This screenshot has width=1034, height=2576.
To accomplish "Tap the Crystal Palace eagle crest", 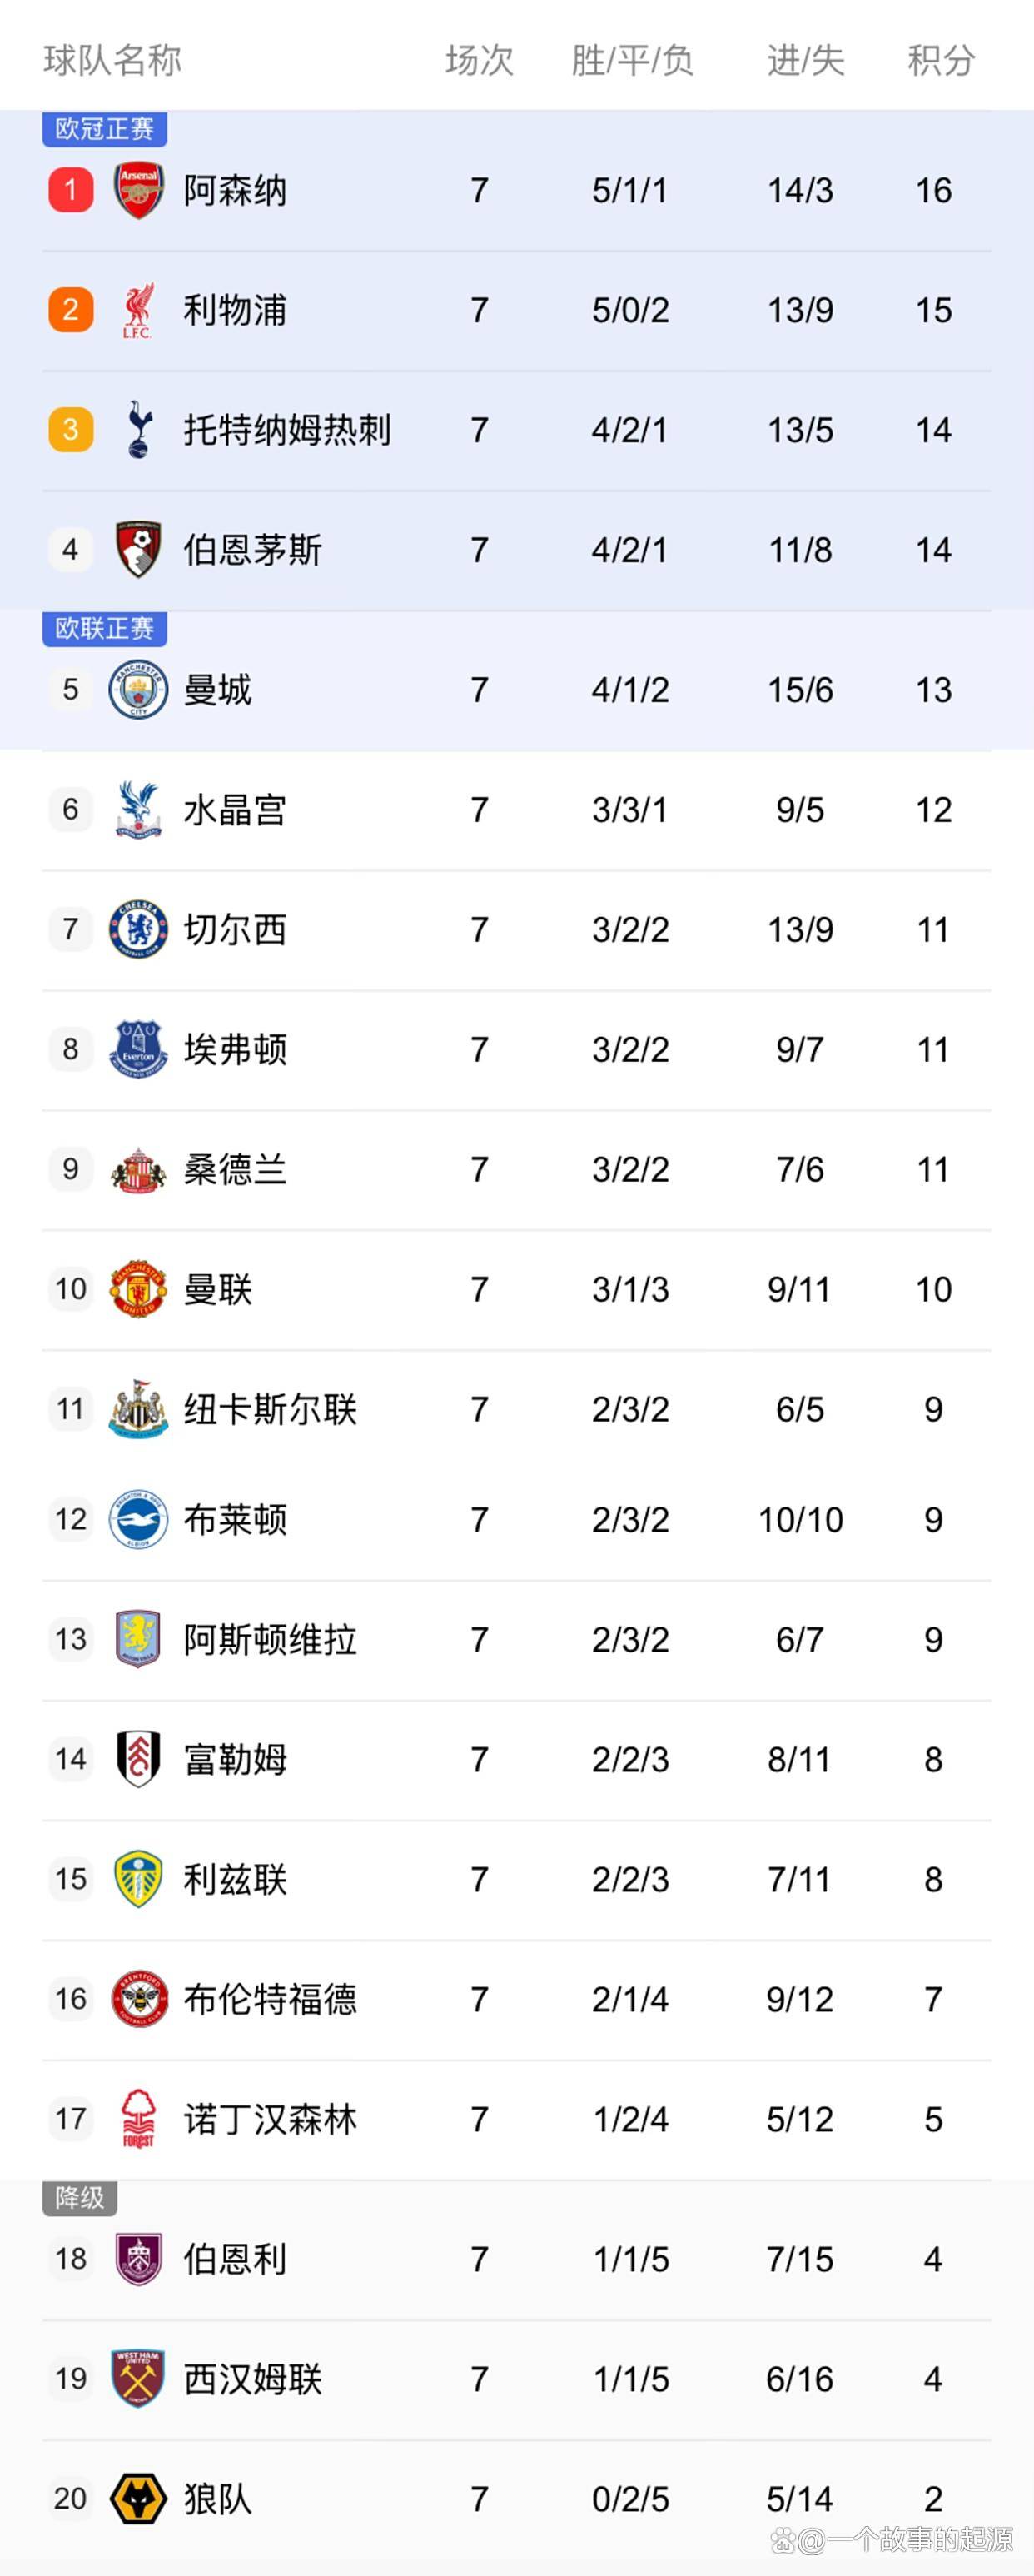I will point(138,809).
